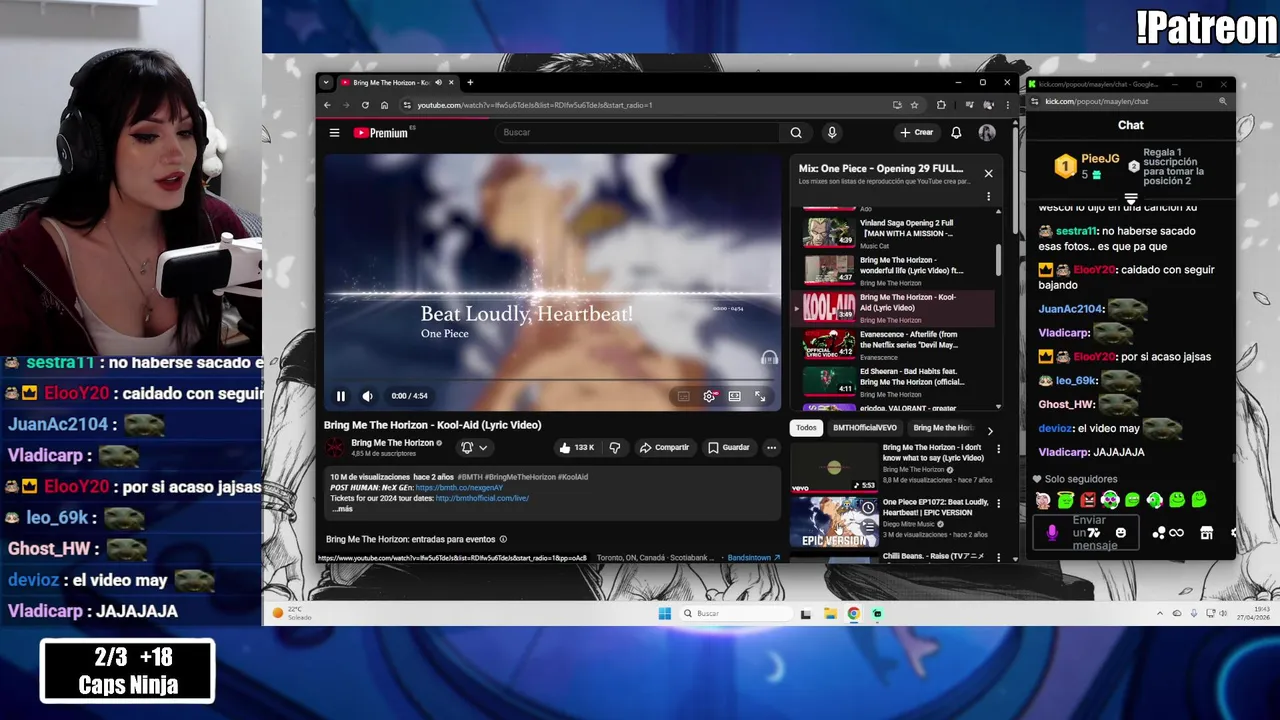This screenshot has height=720, width=1280.
Task: Open YouTube notifications bell in the header
Action: [x=956, y=132]
